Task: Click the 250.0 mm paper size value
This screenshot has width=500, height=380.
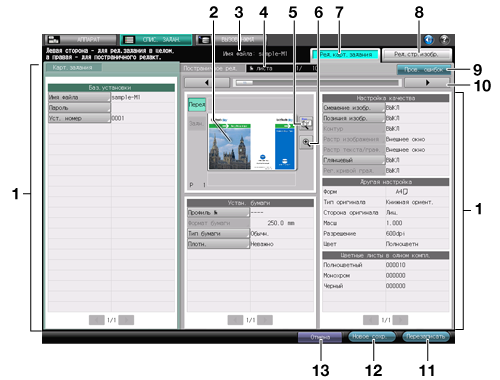Action: click(281, 223)
